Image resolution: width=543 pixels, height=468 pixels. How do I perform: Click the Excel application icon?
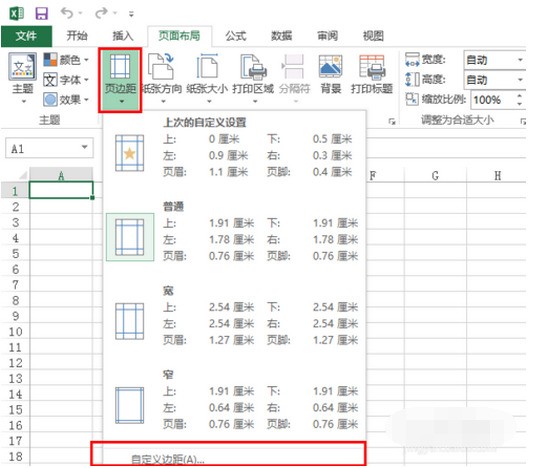(x=17, y=14)
